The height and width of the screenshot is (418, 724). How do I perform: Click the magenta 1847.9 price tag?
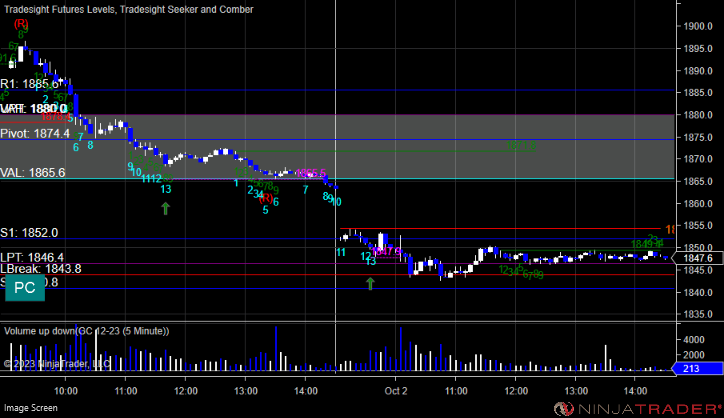pyautogui.click(x=387, y=251)
